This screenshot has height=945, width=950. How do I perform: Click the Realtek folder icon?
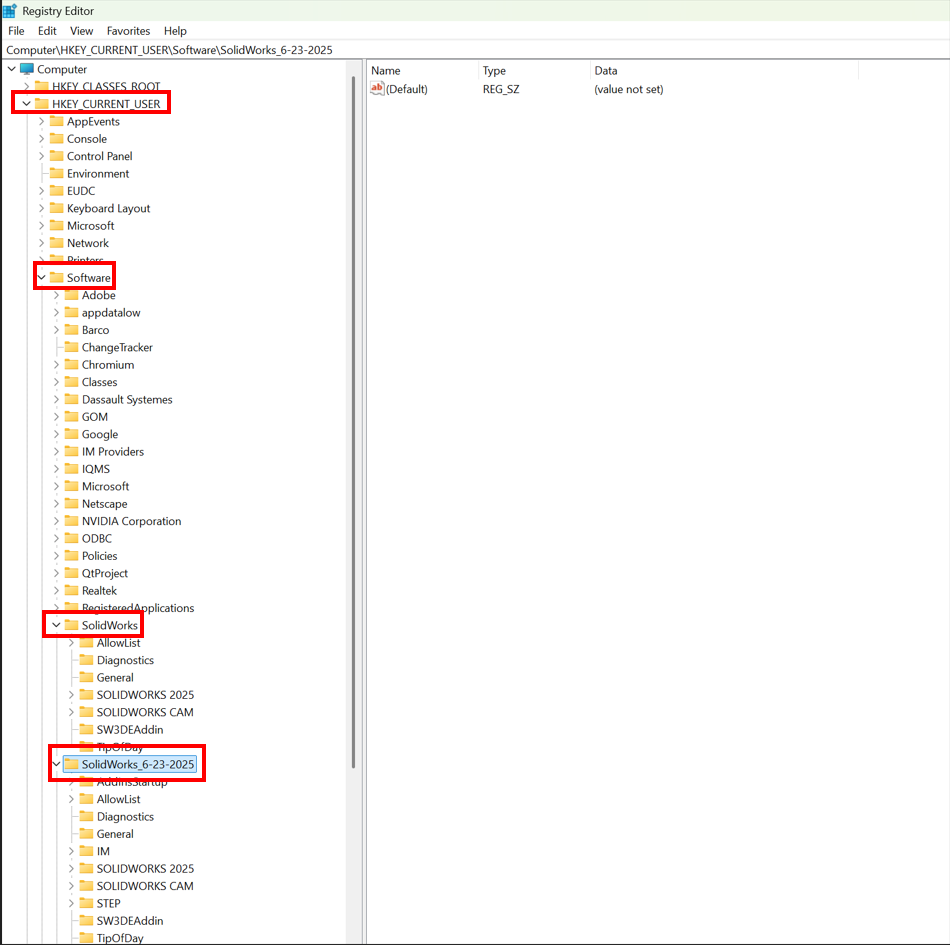[x=71, y=590]
